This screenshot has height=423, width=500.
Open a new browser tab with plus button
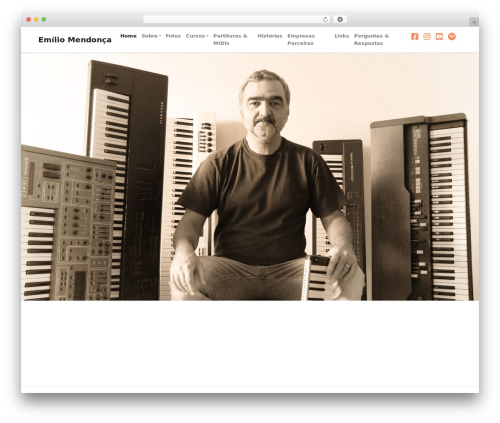pyautogui.click(x=474, y=22)
